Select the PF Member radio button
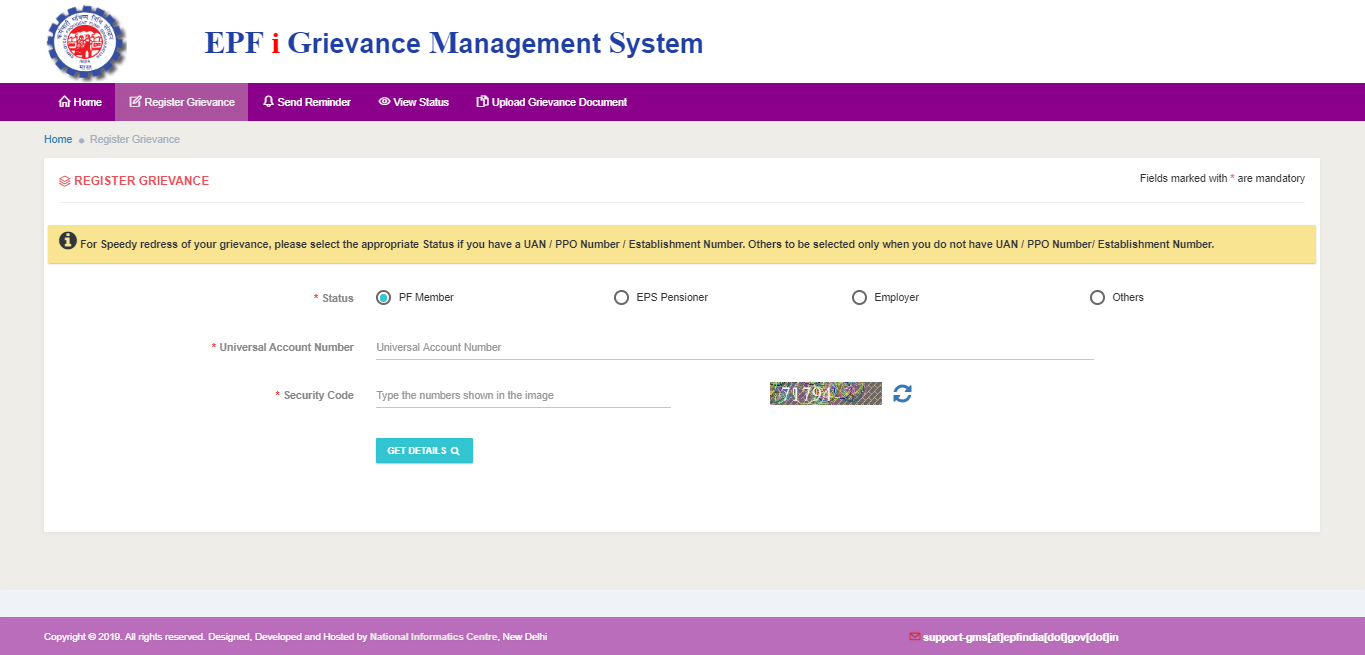Image resolution: width=1365 pixels, height=655 pixels. click(383, 297)
